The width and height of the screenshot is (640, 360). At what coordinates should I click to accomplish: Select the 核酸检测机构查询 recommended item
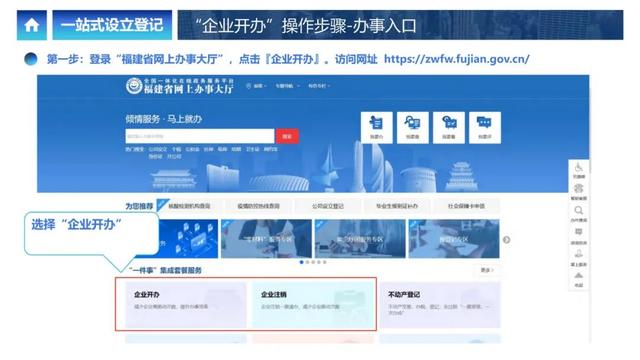tap(189, 206)
